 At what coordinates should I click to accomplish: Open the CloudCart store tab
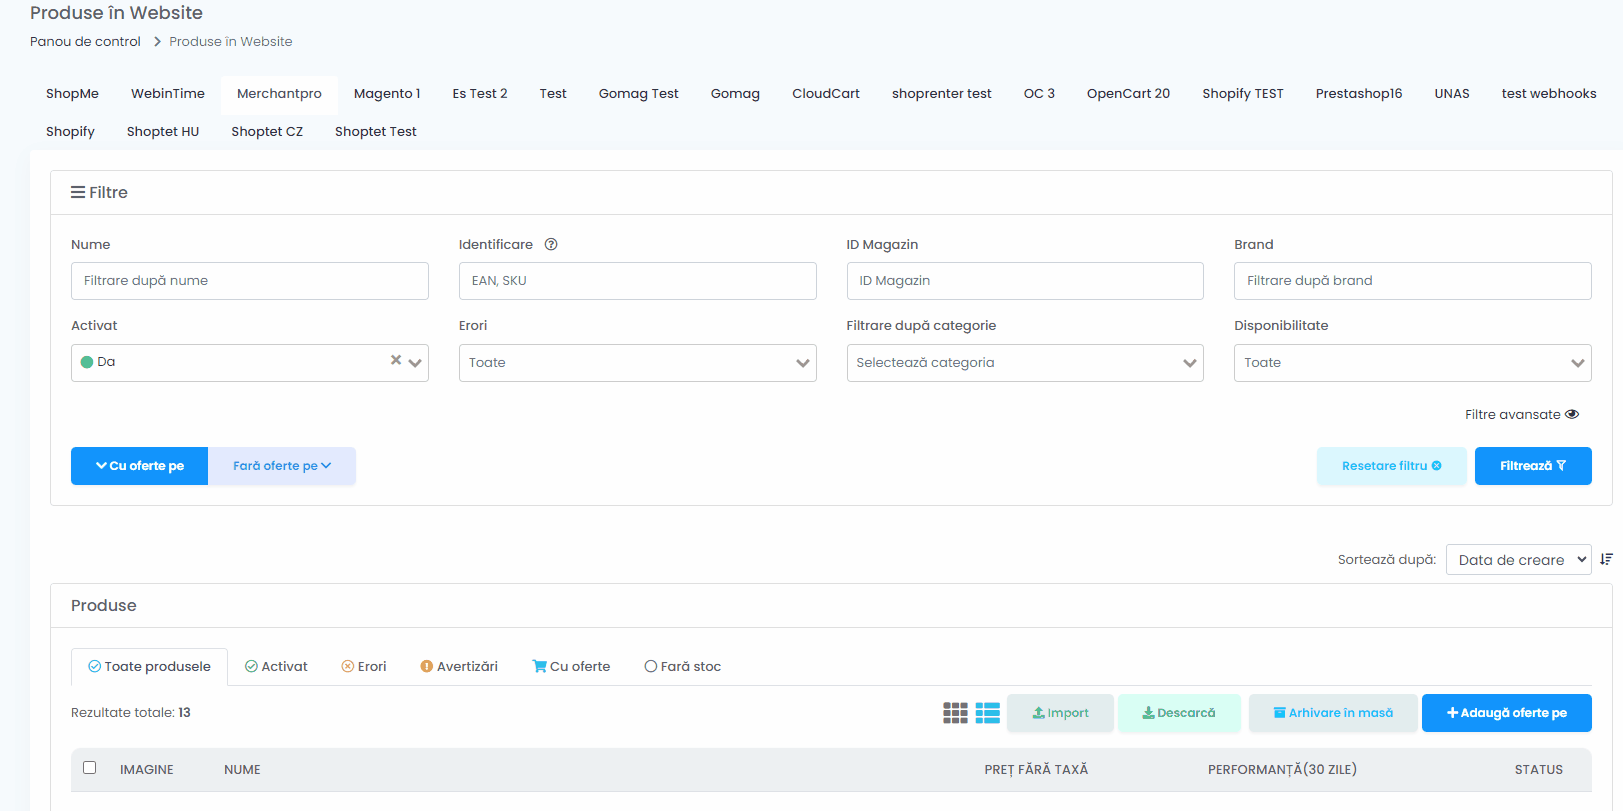click(826, 93)
